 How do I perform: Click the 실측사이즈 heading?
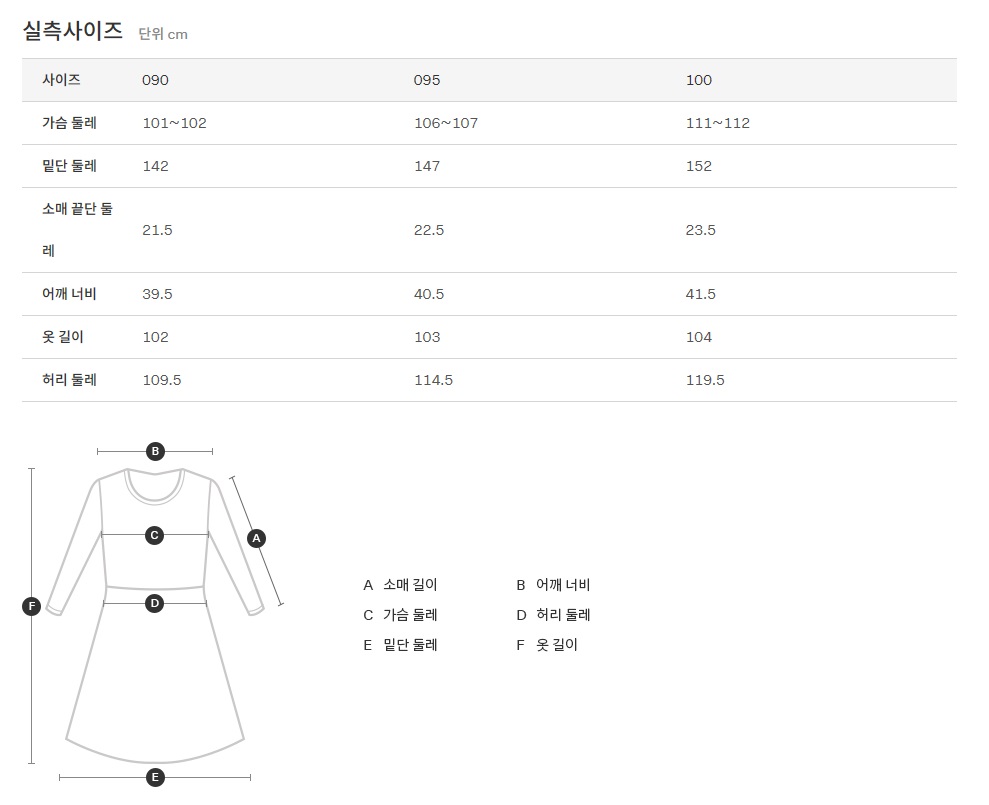(x=73, y=31)
